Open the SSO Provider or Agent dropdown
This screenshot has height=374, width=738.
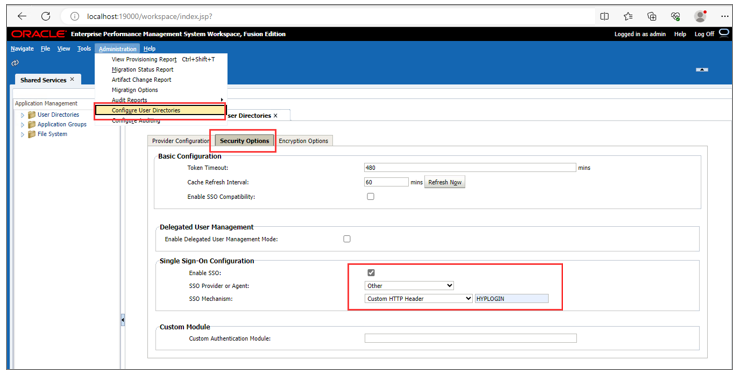click(409, 286)
